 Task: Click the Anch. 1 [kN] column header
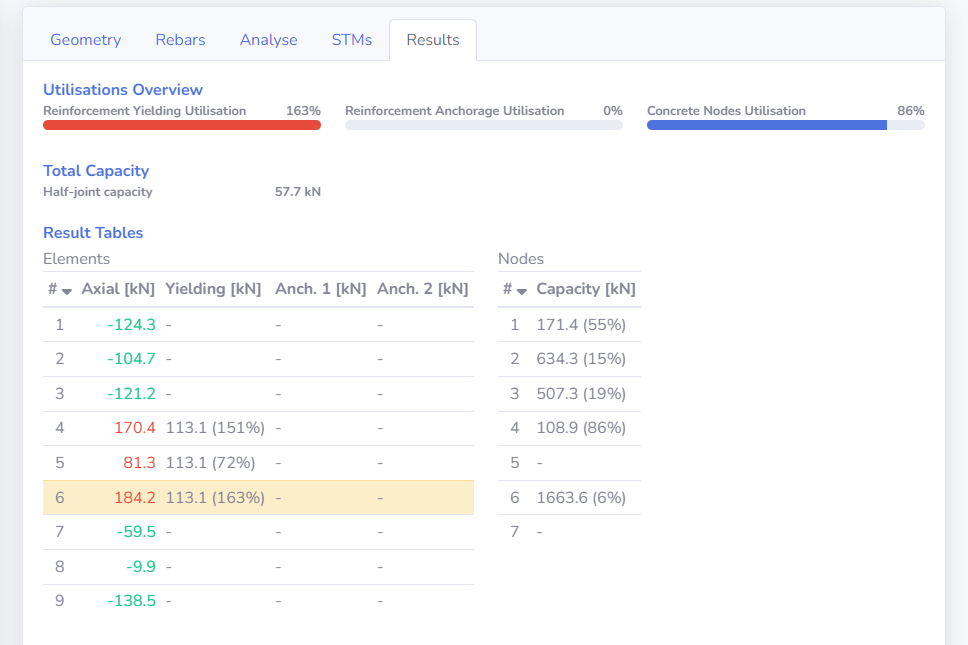click(x=321, y=289)
